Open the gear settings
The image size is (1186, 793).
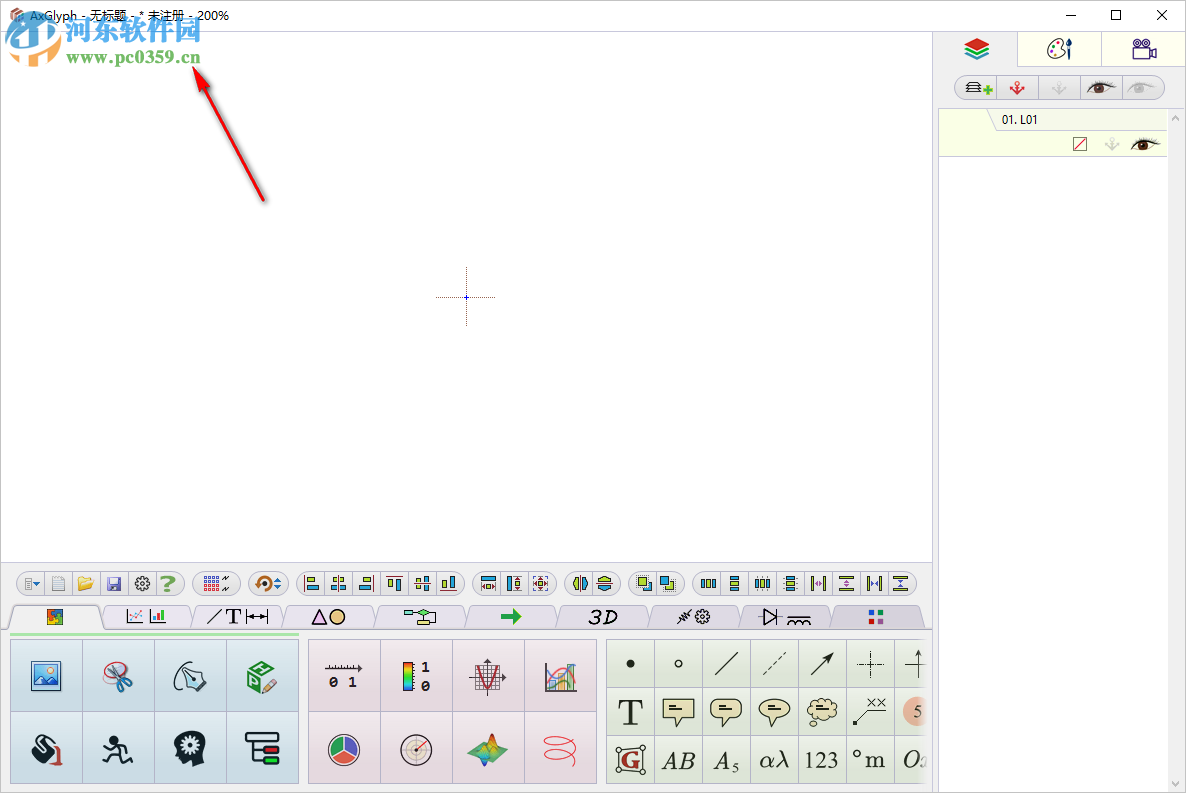142,583
